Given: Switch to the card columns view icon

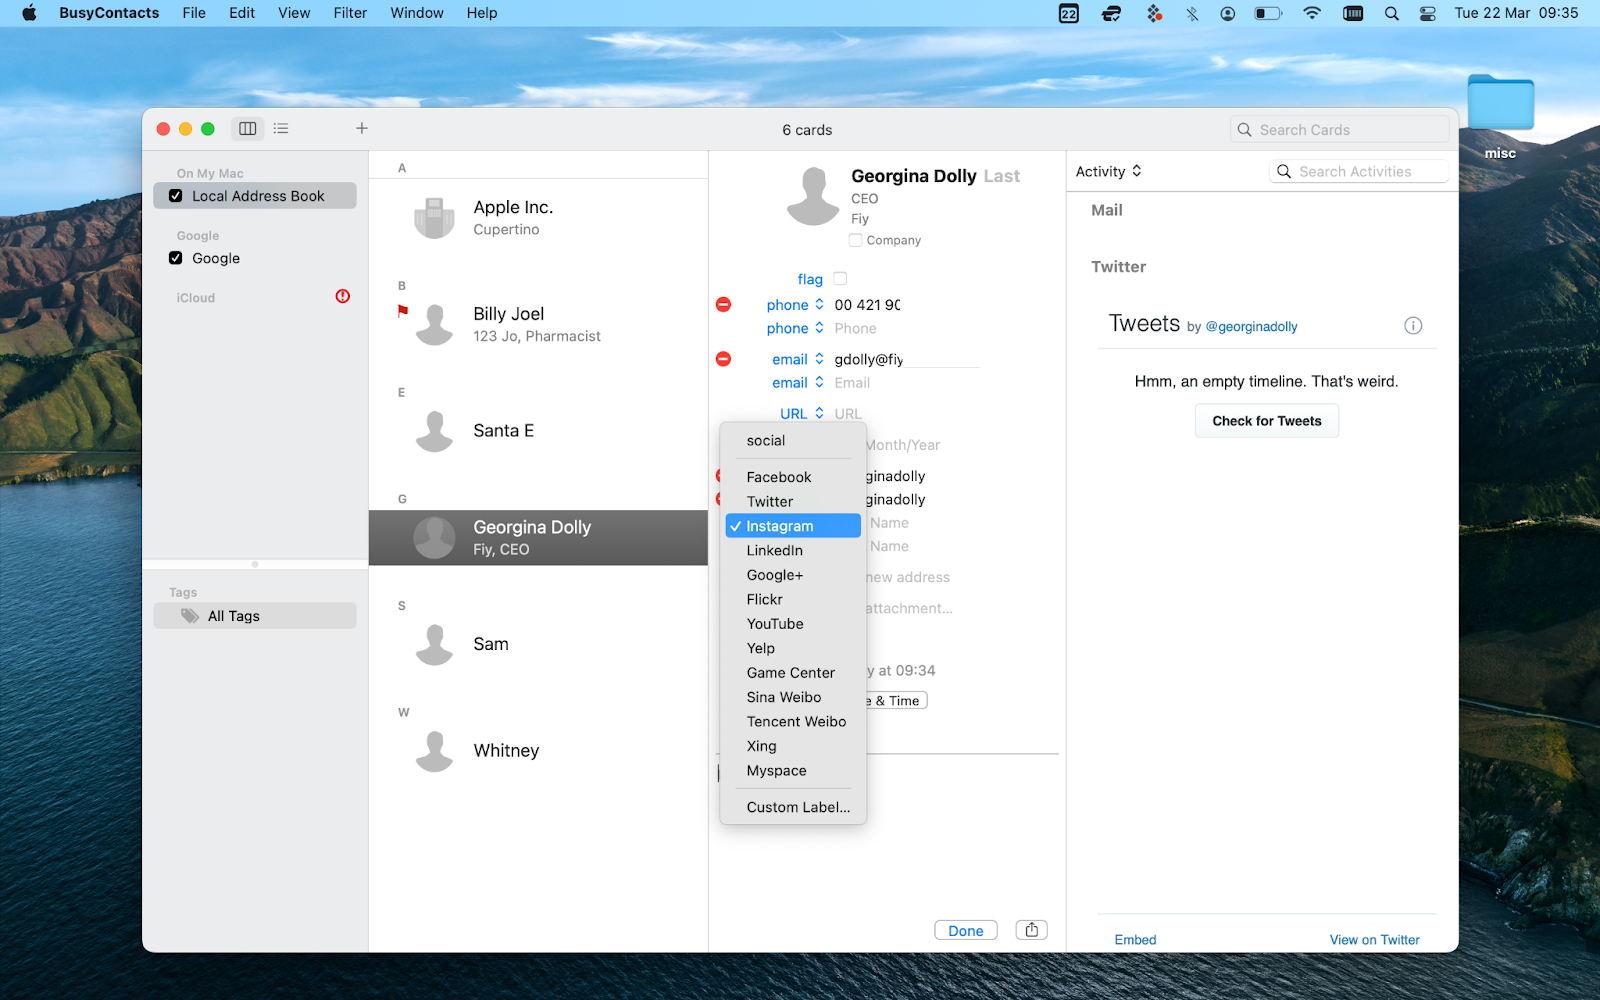Looking at the screenshot, I should click(x=248, y=128).
